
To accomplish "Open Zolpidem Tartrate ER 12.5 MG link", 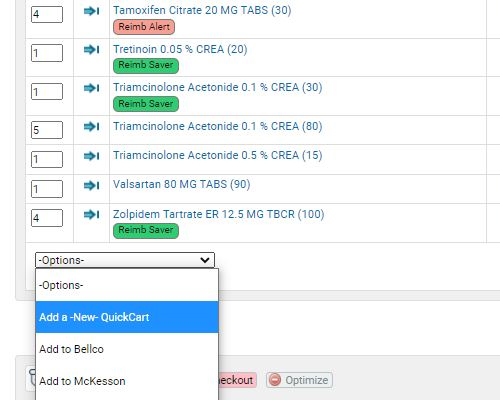I will point(218,214).
